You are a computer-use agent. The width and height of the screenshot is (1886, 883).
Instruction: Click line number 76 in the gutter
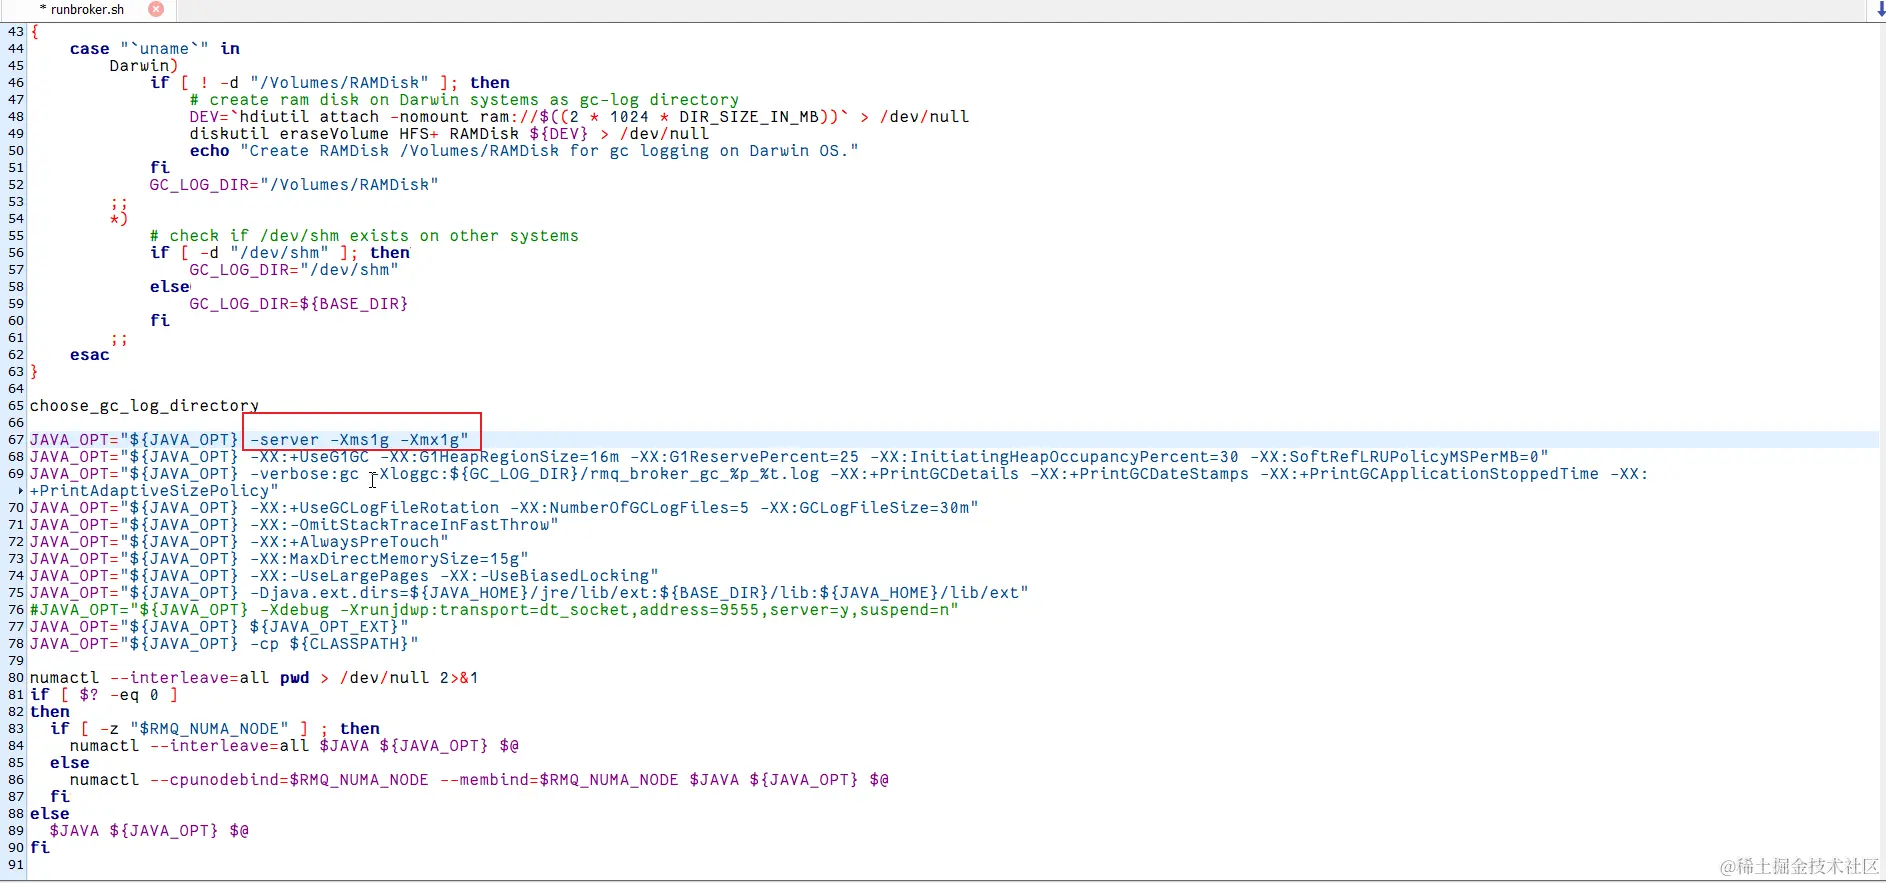pyautogui.click(x=16, y=609)
